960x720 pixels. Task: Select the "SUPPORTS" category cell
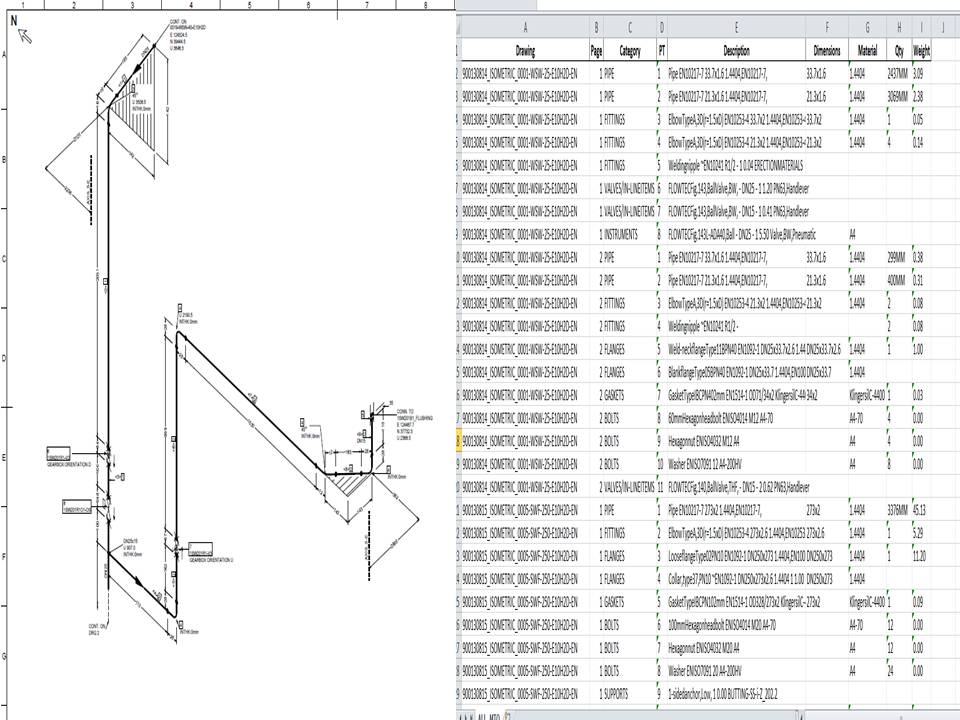click(629, 694)
